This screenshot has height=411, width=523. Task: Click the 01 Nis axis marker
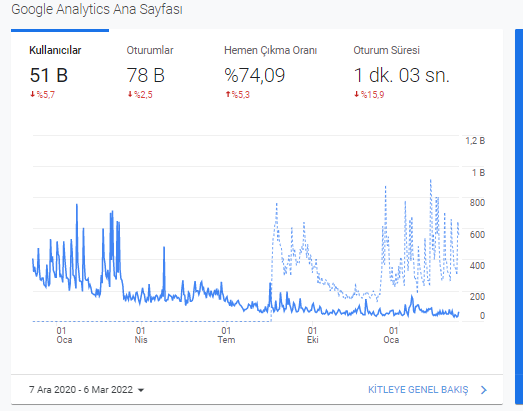click(141, 335)
